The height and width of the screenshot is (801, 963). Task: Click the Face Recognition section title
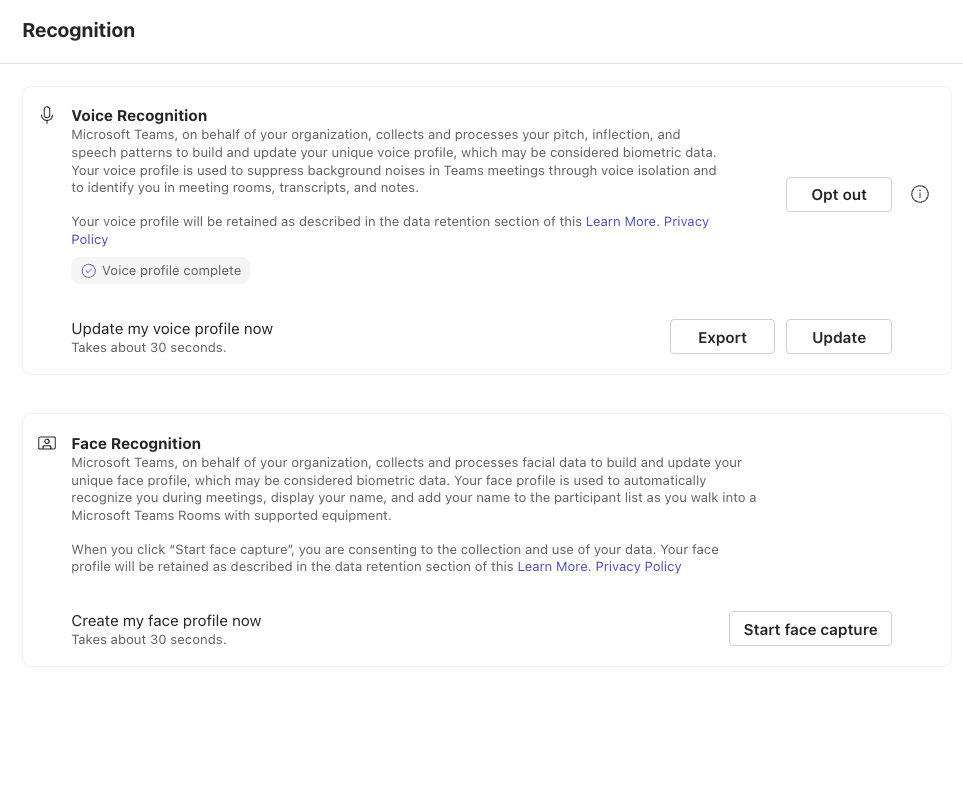(136, 443)
